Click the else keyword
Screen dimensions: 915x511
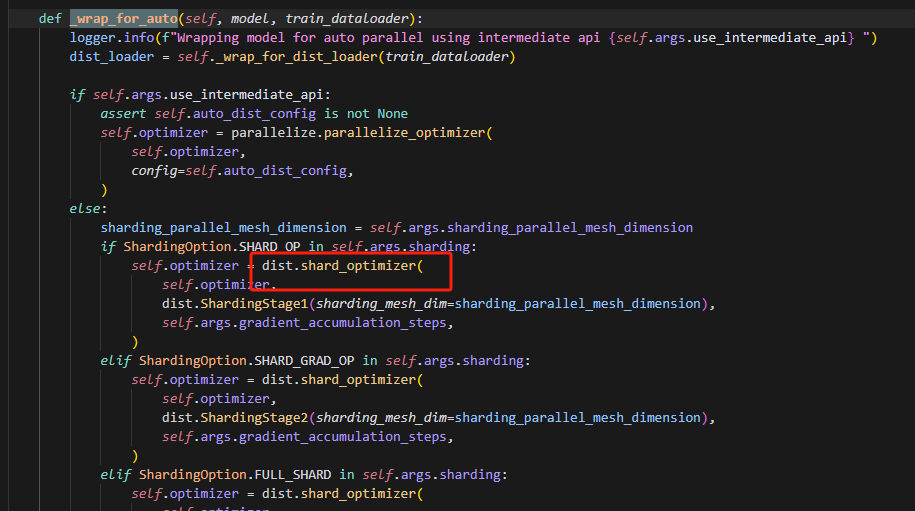pos(85,209)
